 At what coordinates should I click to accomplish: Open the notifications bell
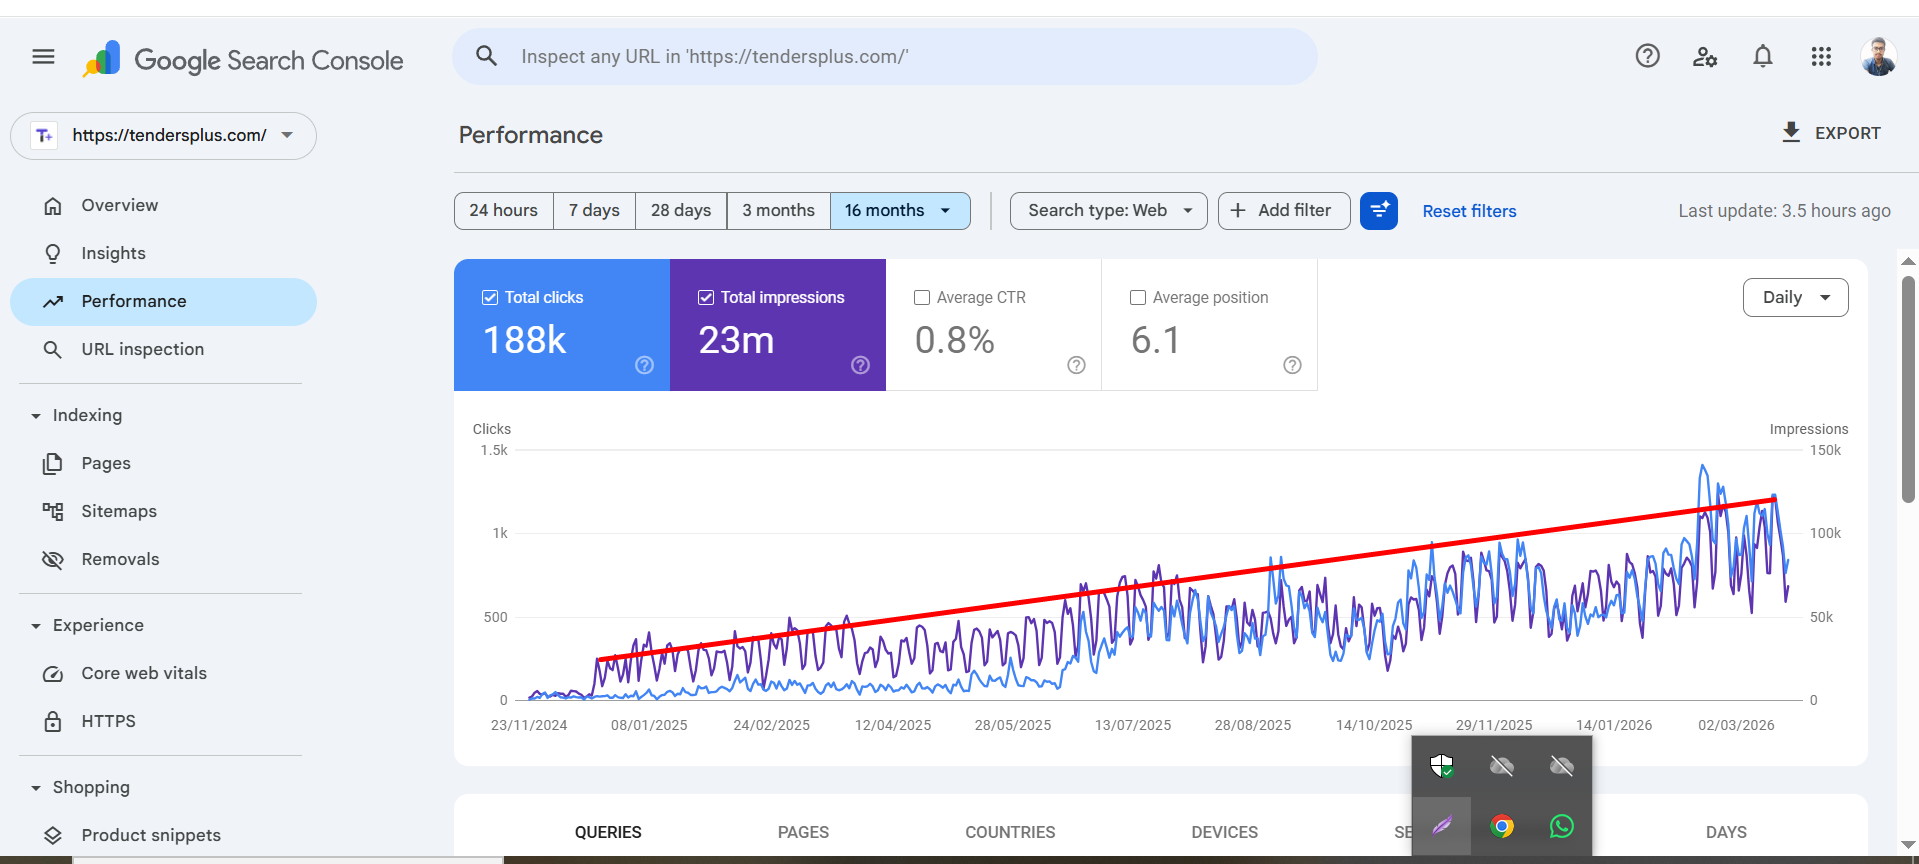[1763, 56]
